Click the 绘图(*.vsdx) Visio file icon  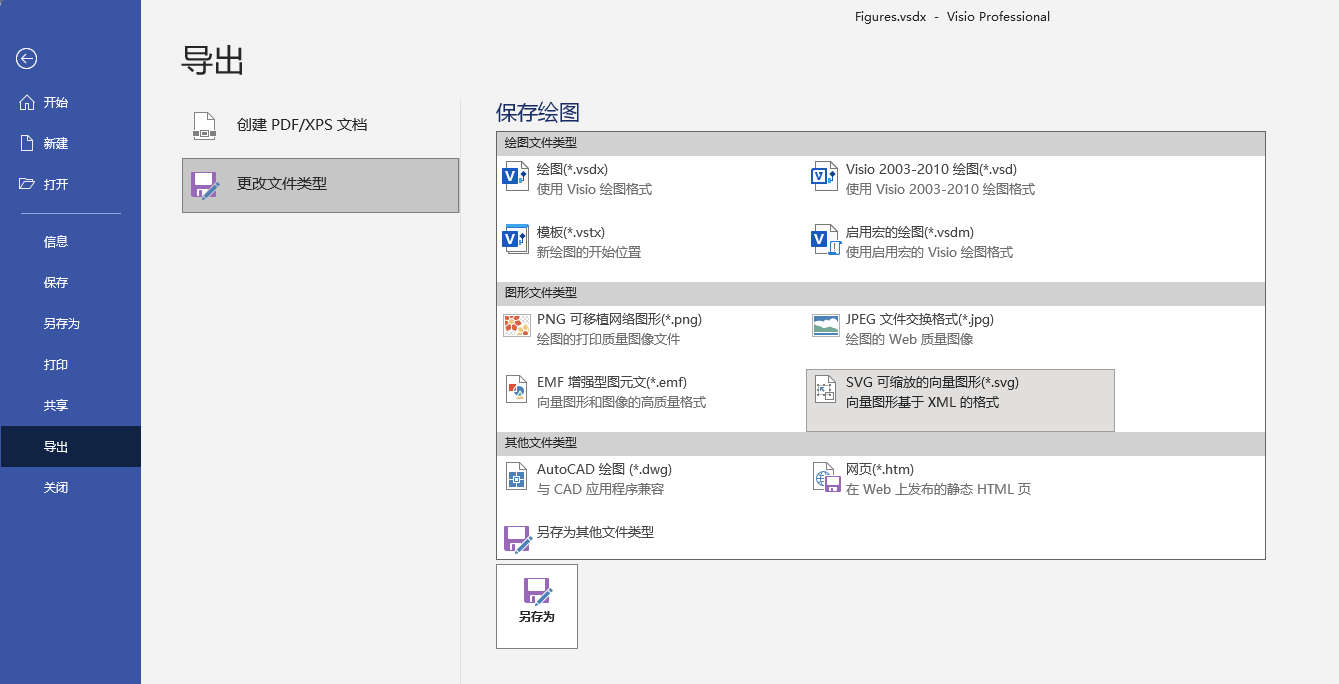coord(515,178)
